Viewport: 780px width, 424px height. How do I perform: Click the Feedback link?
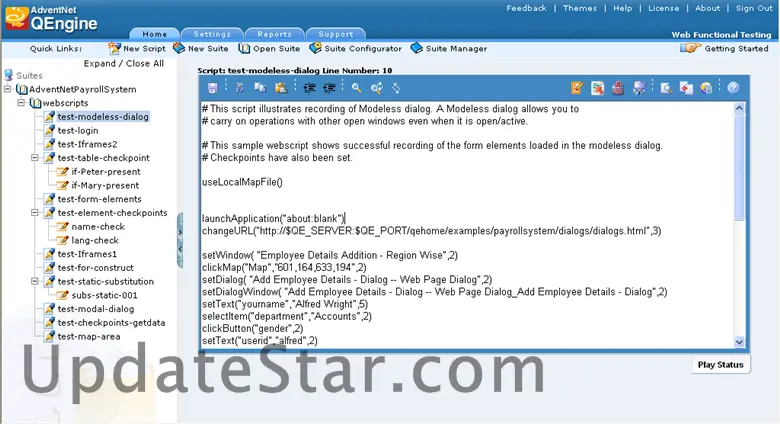coord(526,8)
